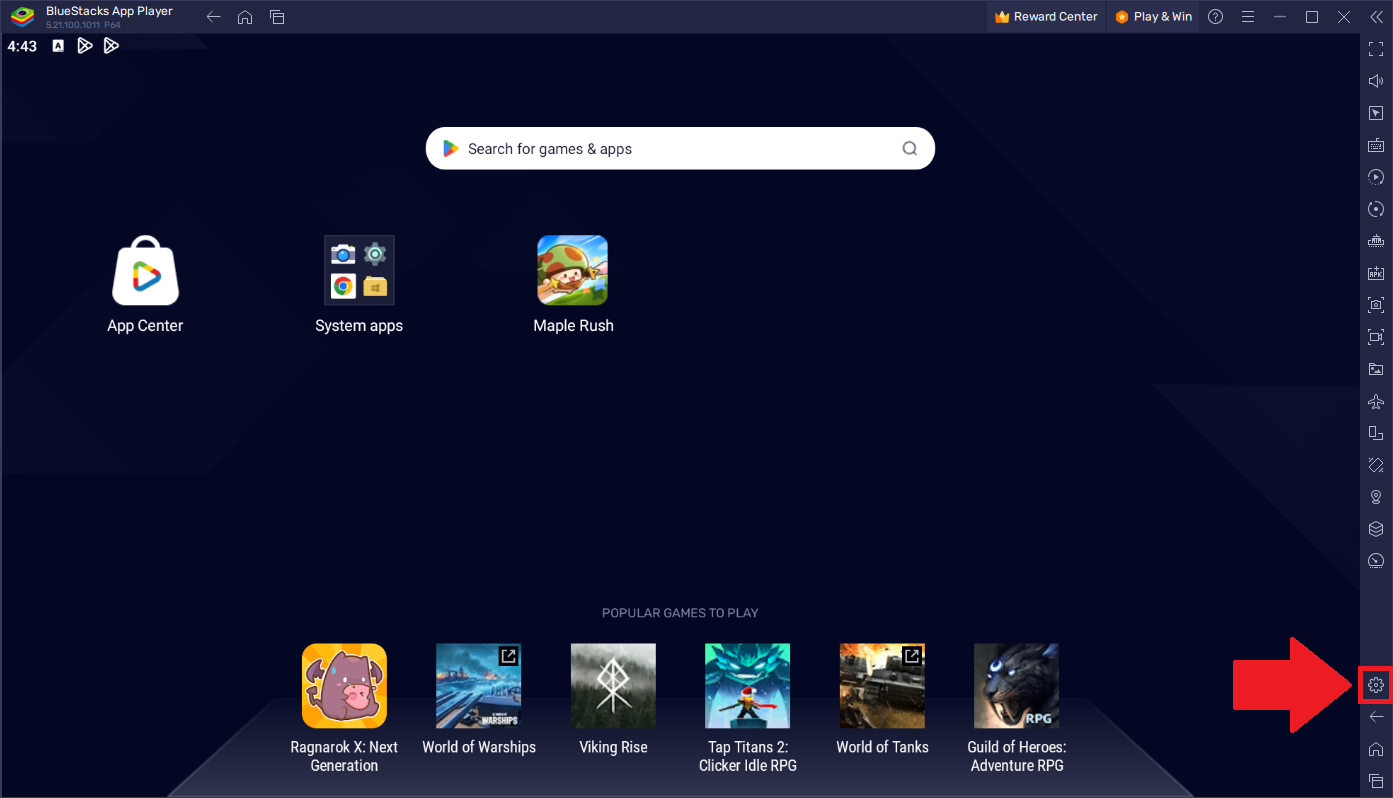Click the 4:43 clock in status bar
1393x798 pixels.
point(22,46)
